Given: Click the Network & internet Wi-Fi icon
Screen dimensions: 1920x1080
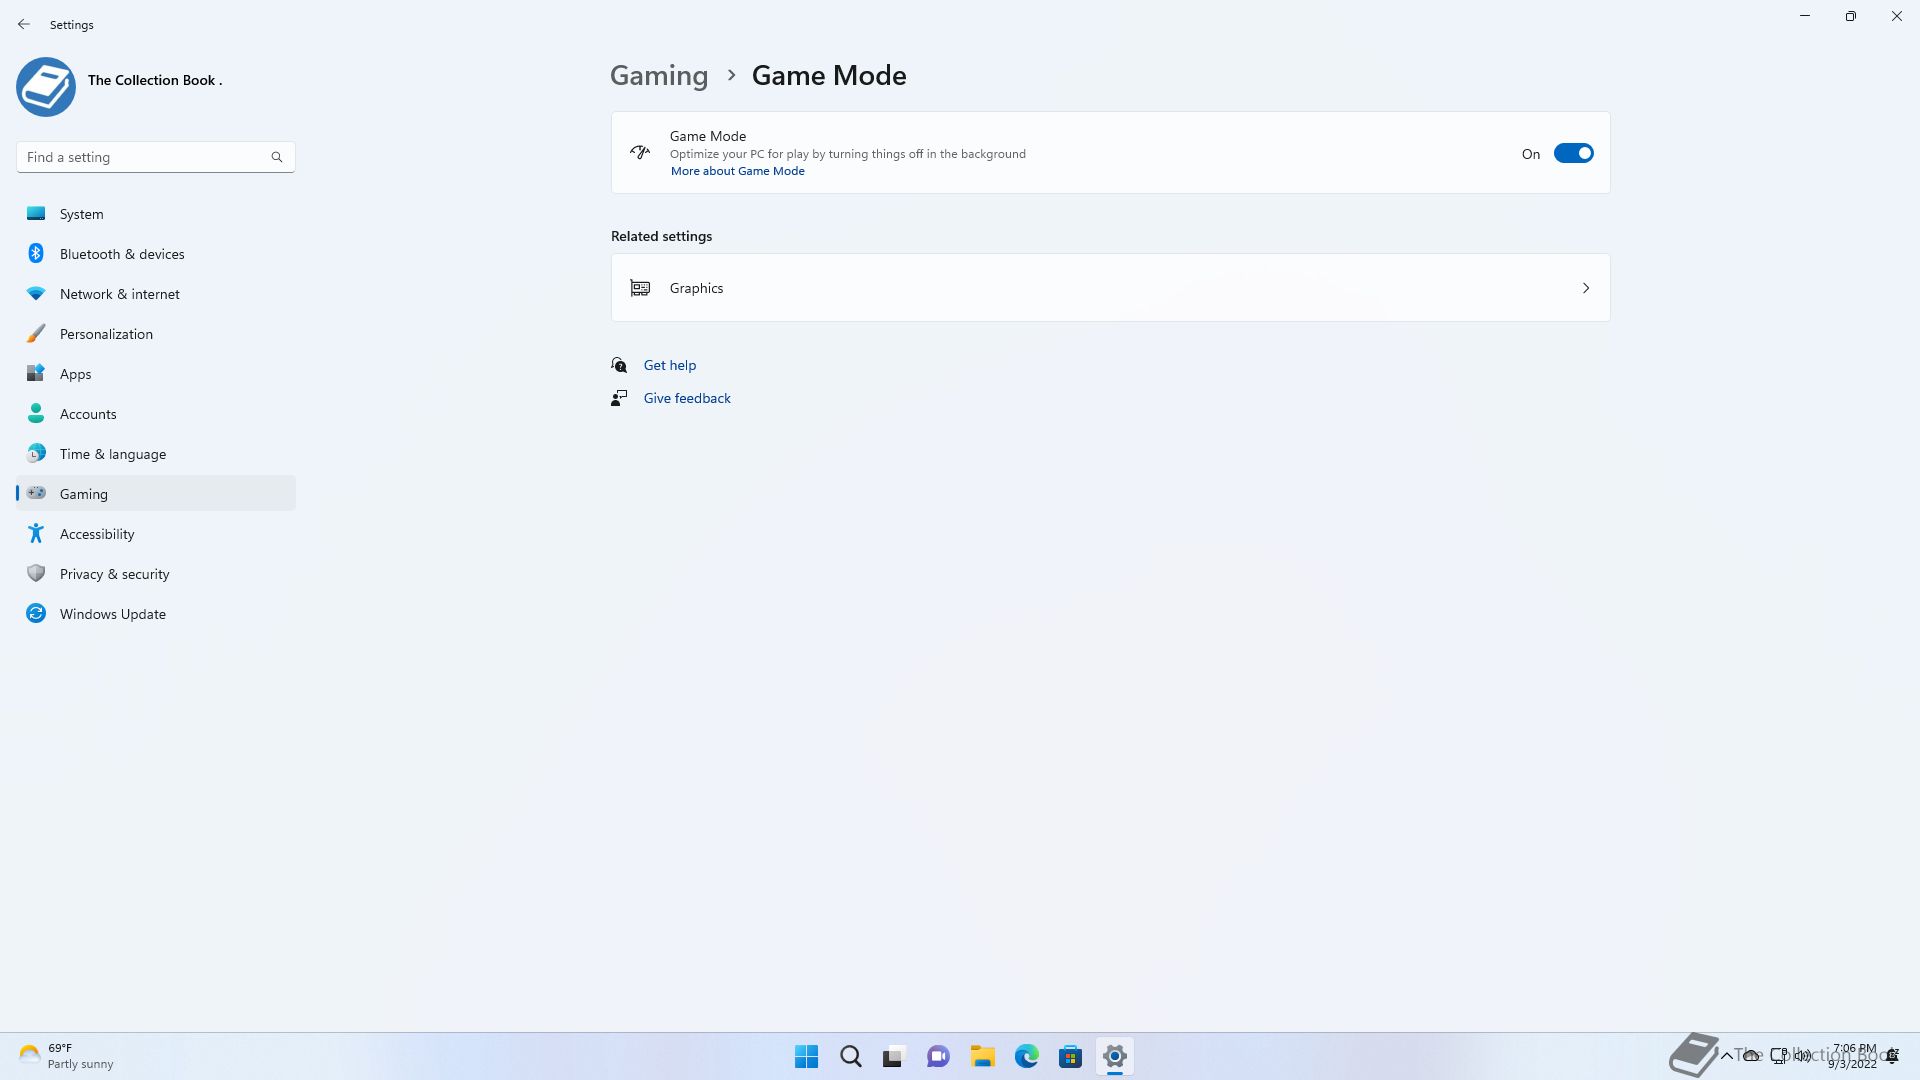Looking at the screenshot, I should [x=36, y=294].
